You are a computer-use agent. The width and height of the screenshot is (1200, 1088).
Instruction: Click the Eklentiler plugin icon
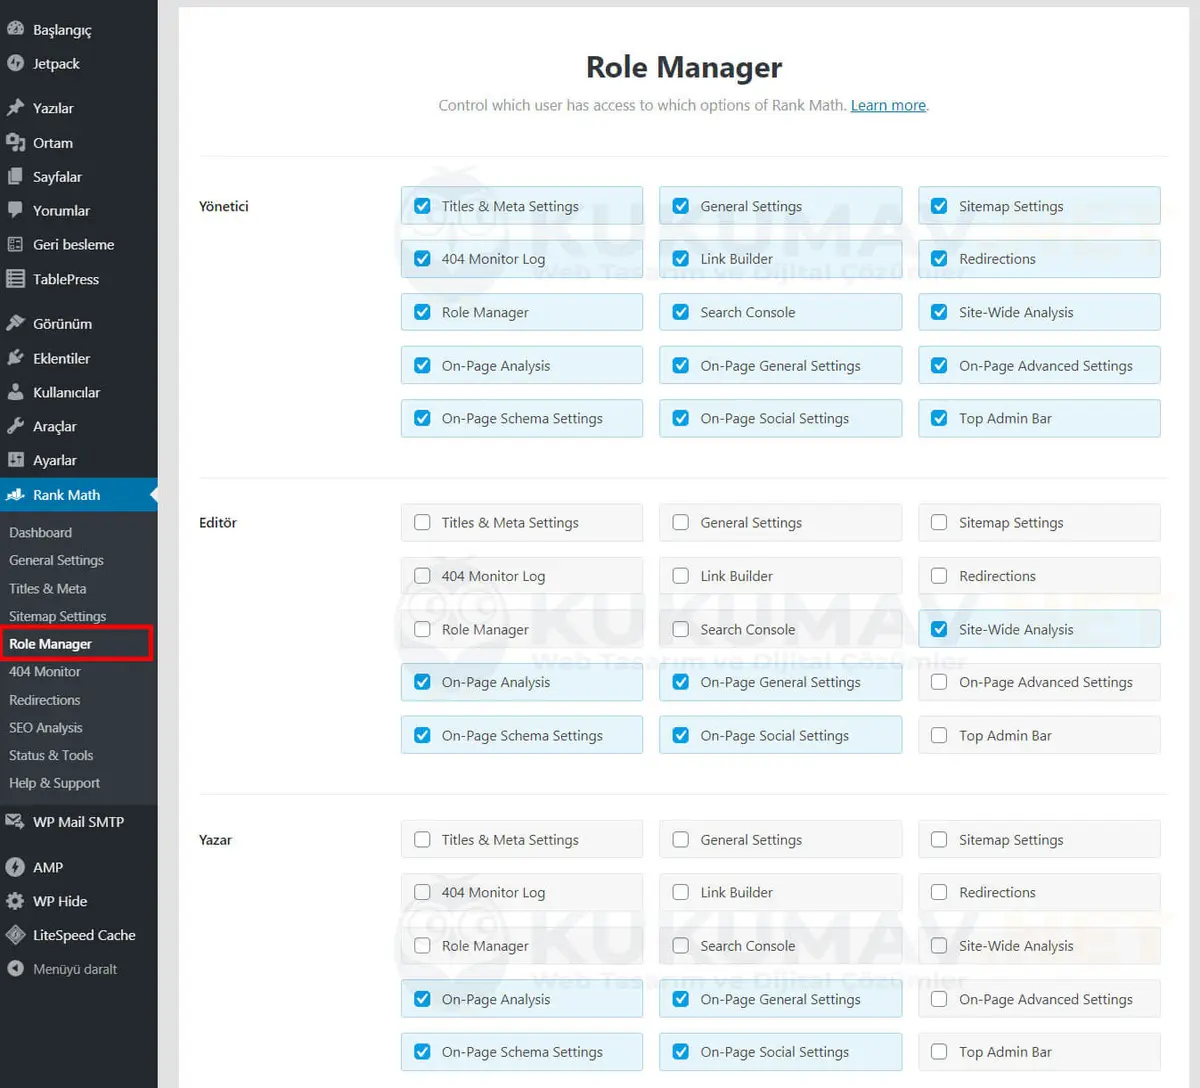coord(15,358)
